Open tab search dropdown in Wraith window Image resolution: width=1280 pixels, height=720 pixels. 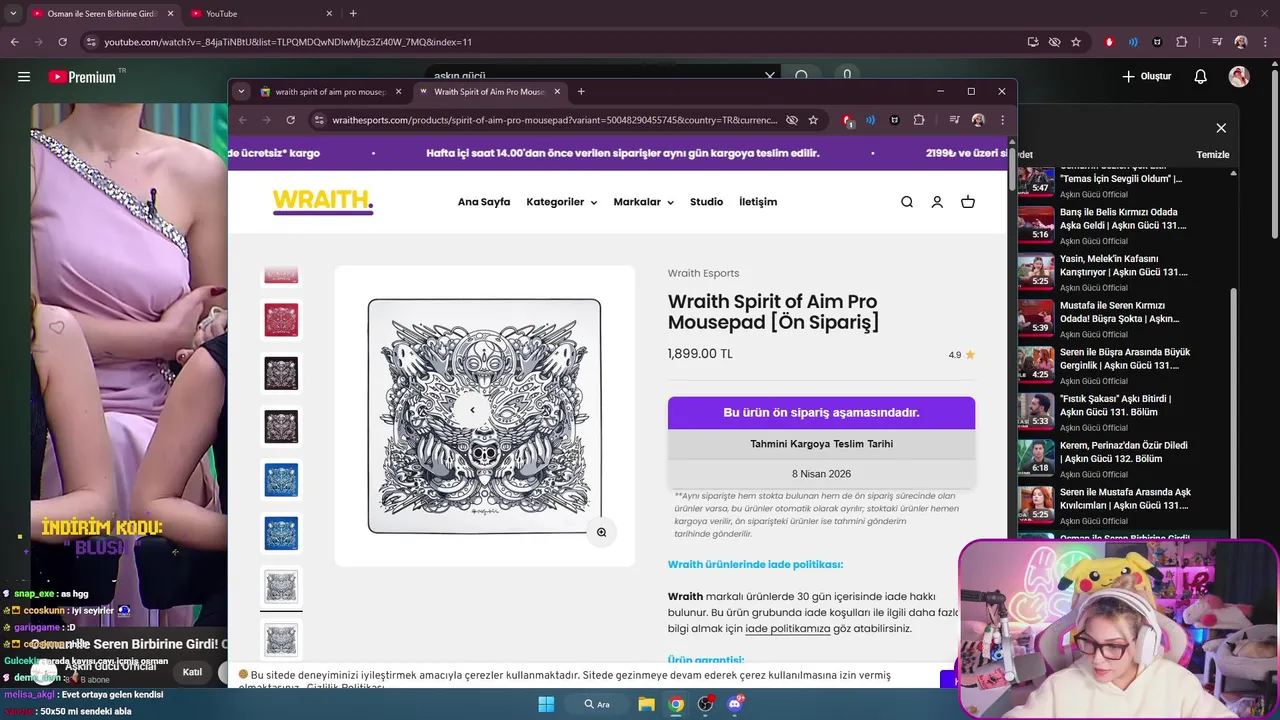pos(241,91)
